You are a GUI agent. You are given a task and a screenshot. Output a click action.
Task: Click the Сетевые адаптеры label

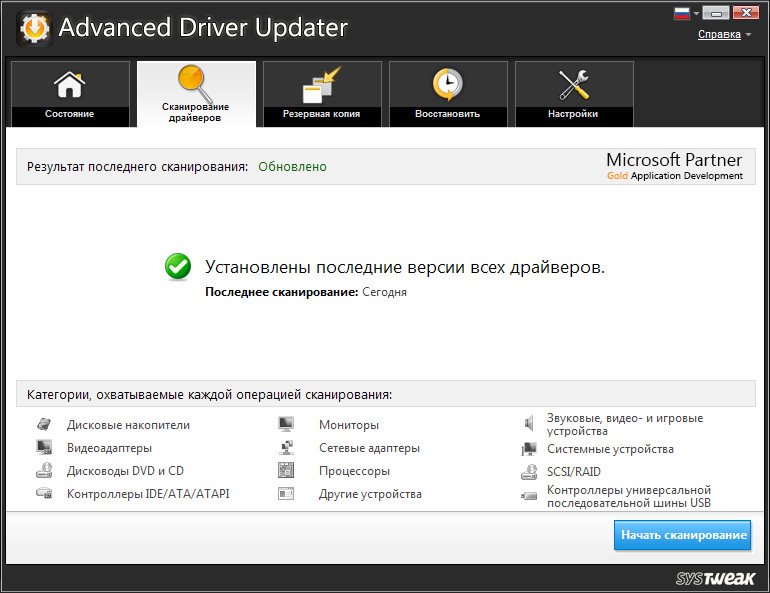tap(369, 448)
